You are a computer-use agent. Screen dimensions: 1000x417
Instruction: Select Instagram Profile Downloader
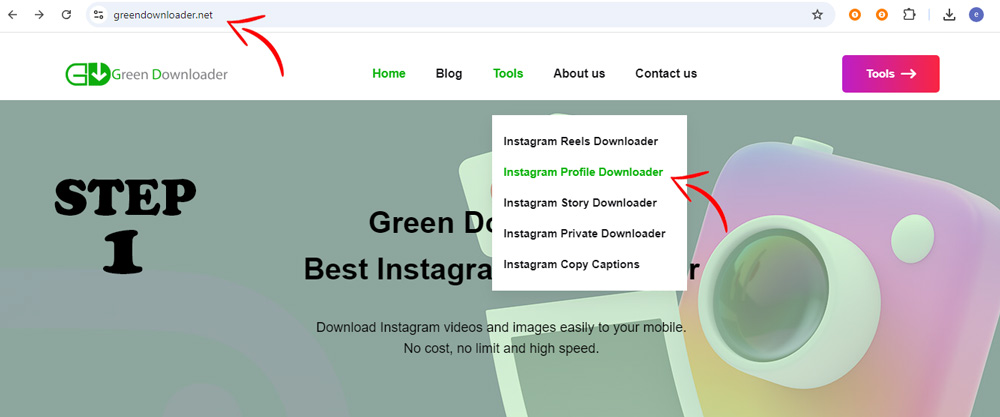point(583,172)
